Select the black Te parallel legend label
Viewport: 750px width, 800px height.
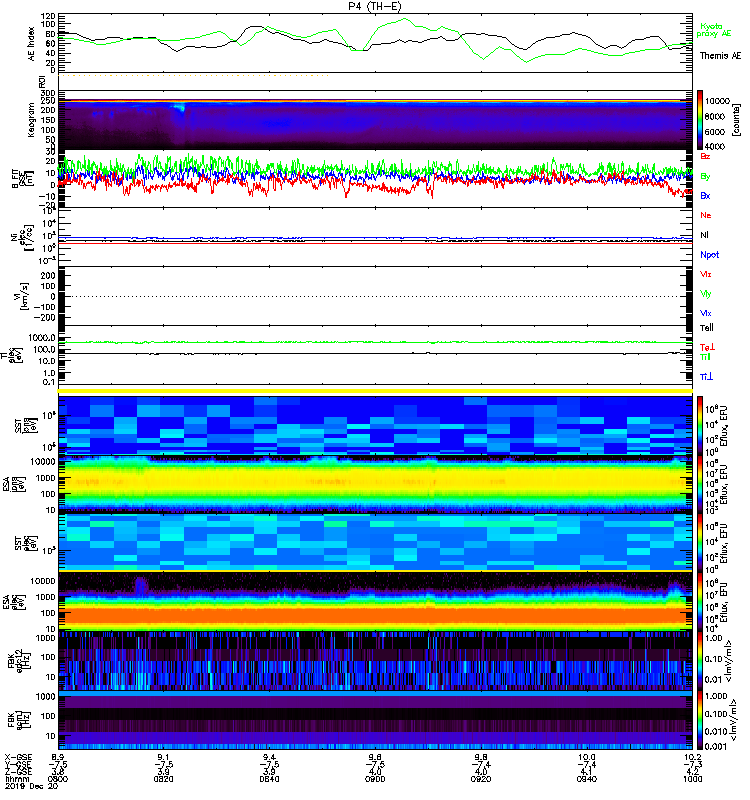[x=707, y=328]
